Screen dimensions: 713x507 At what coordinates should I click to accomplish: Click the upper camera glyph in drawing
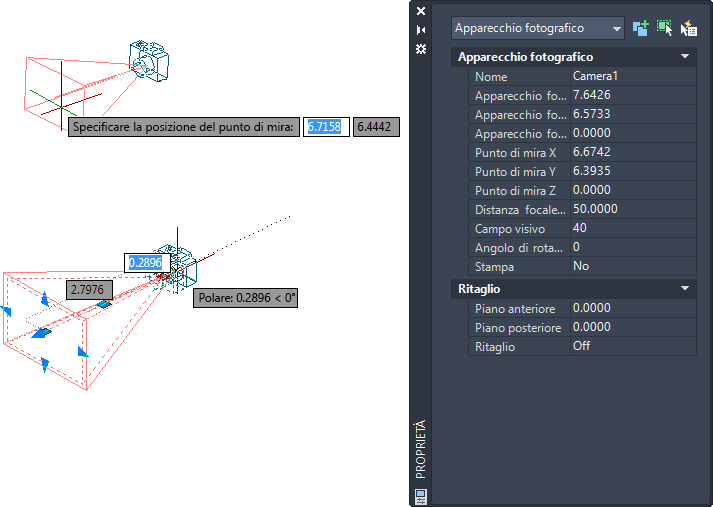[x=149, y=61]
